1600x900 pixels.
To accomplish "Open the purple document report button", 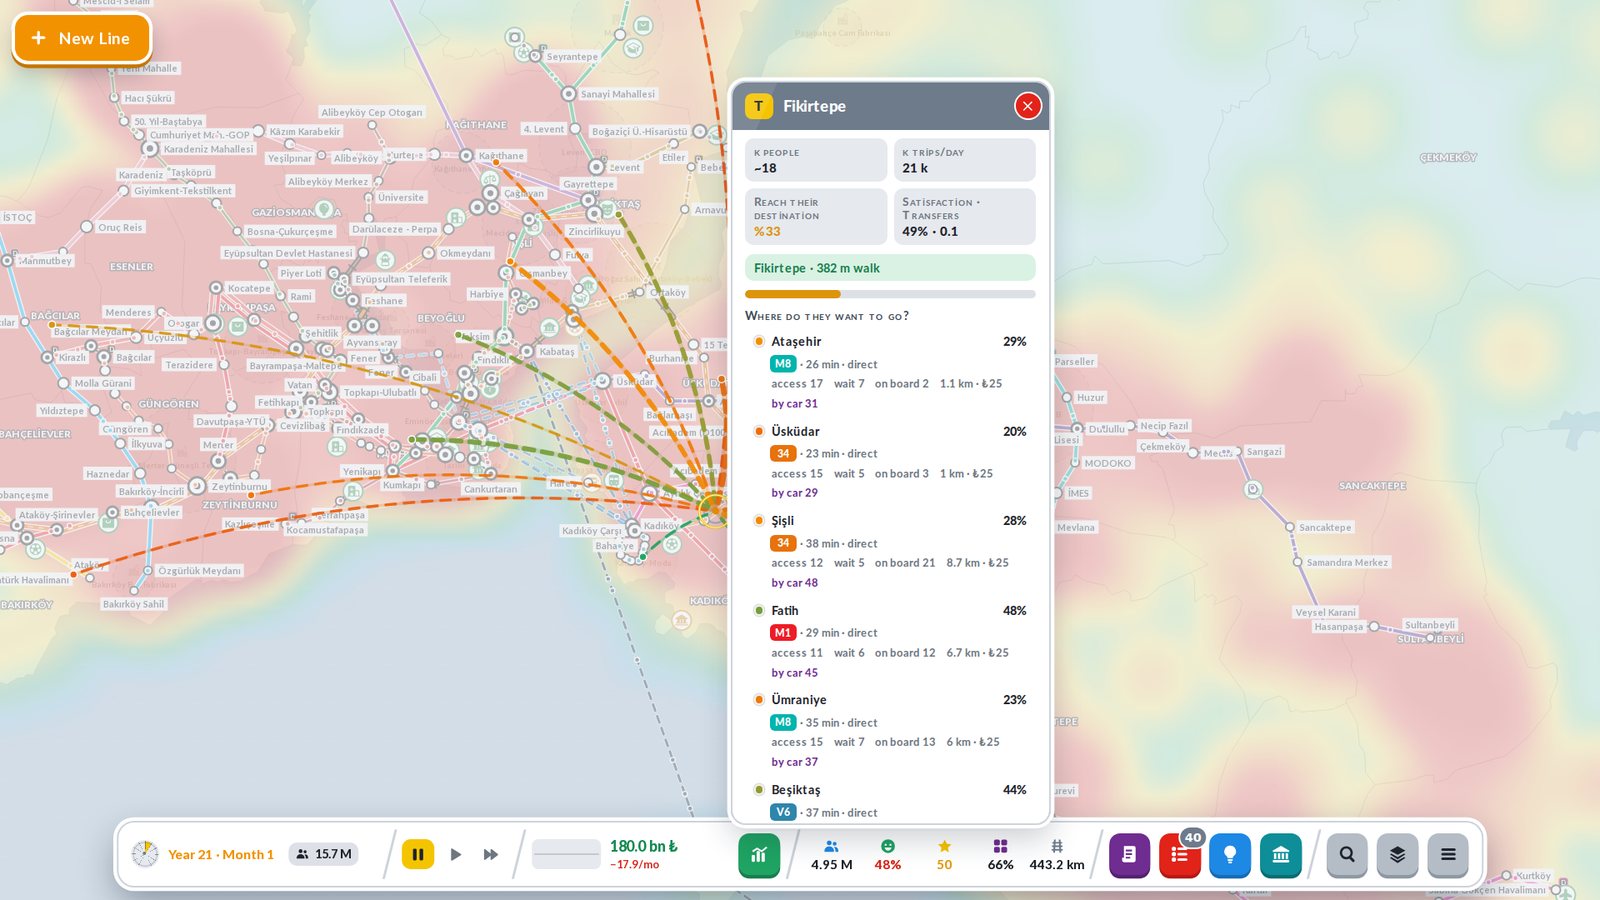I will pos(1129,855).
